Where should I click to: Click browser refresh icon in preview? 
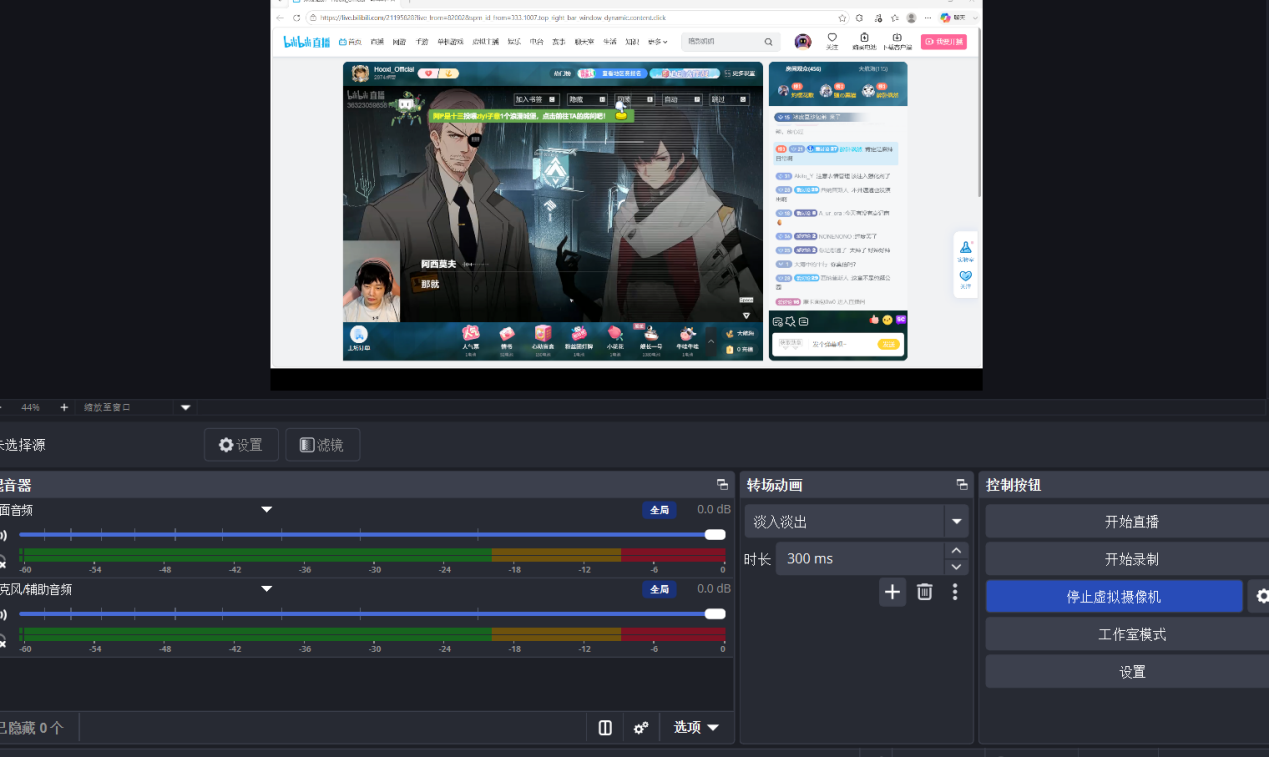click(x=297, y=18)
